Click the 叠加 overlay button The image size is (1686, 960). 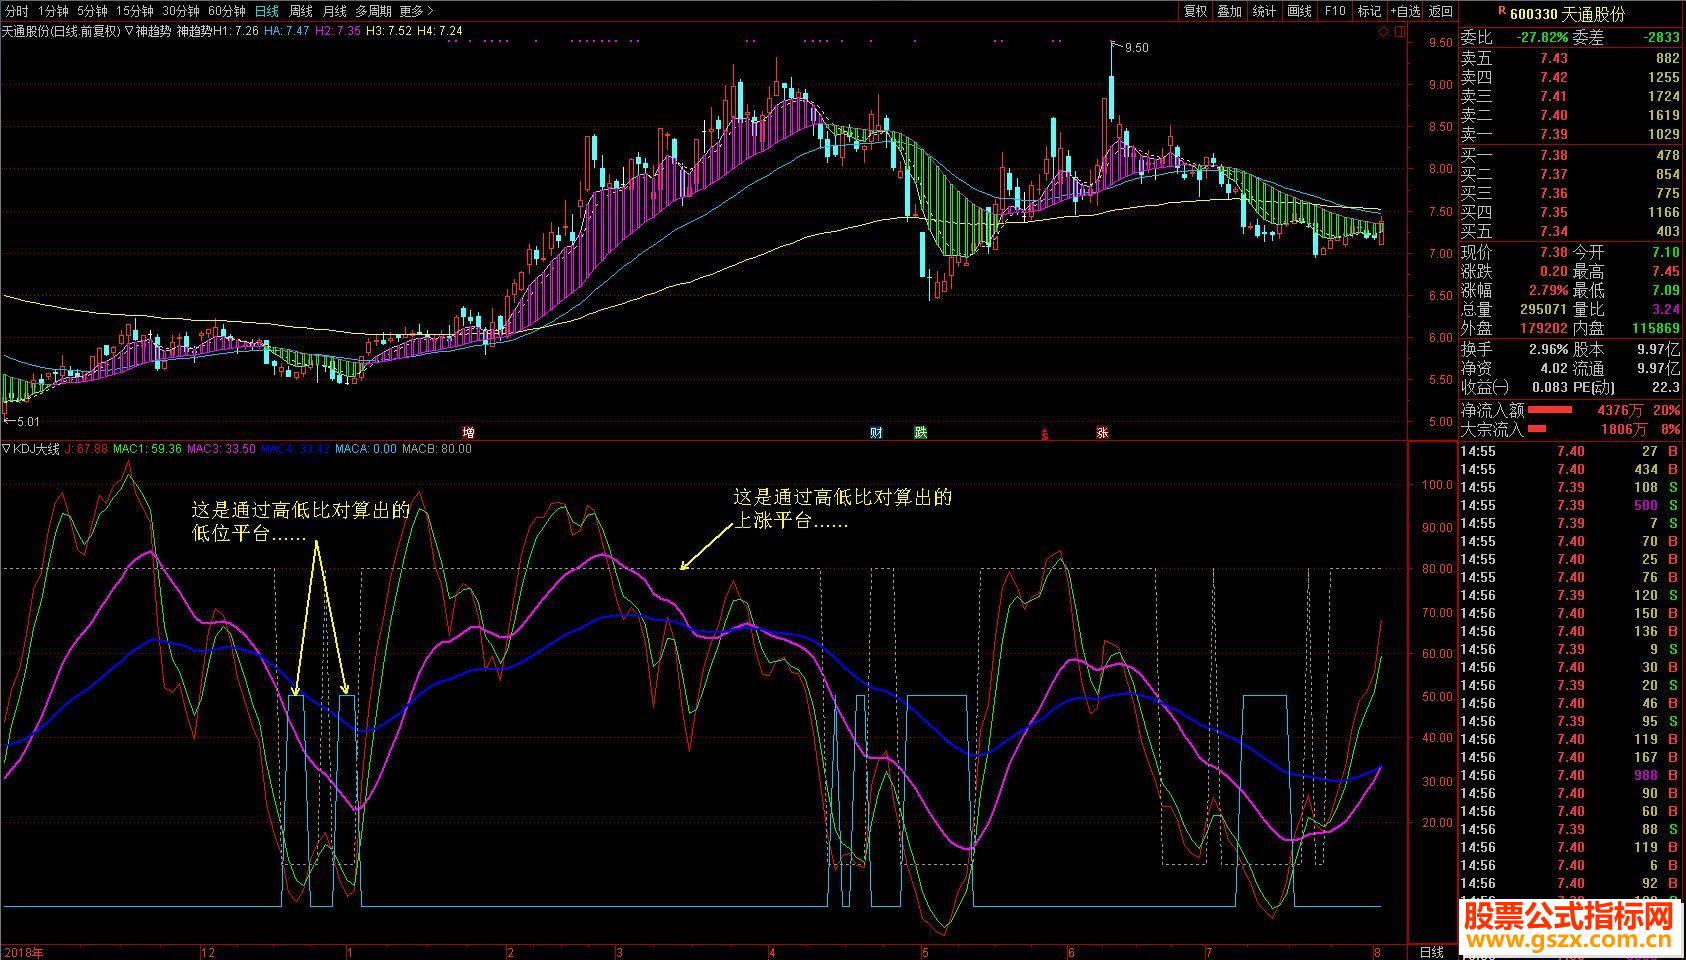1229,11
